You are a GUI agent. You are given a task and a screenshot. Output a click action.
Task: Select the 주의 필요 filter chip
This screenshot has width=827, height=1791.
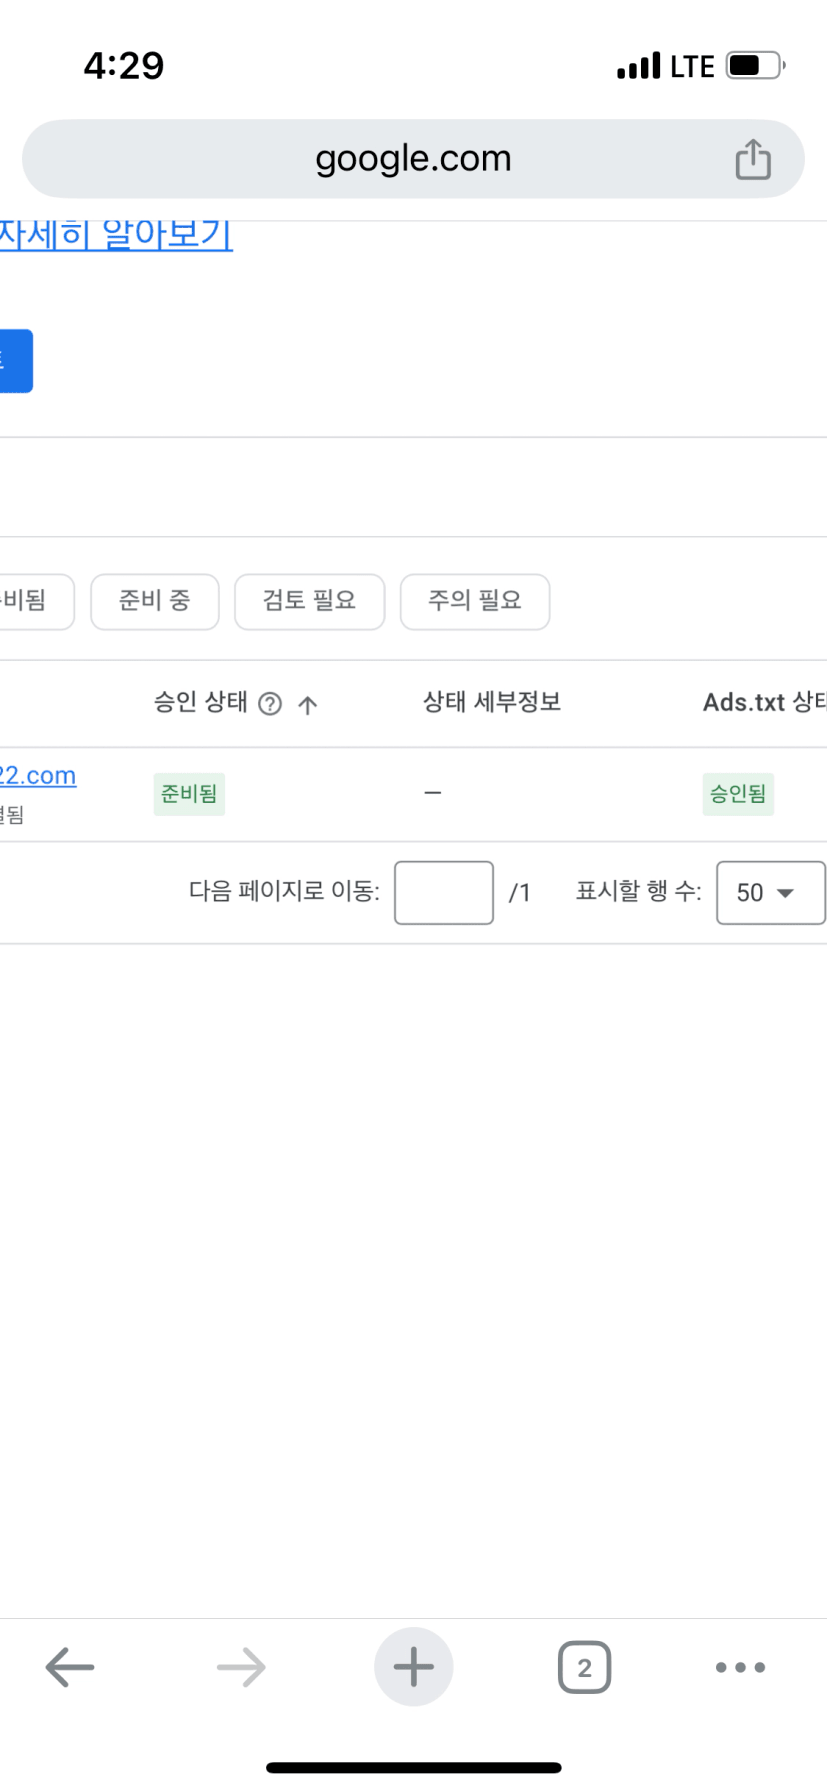tap(475, 601)
